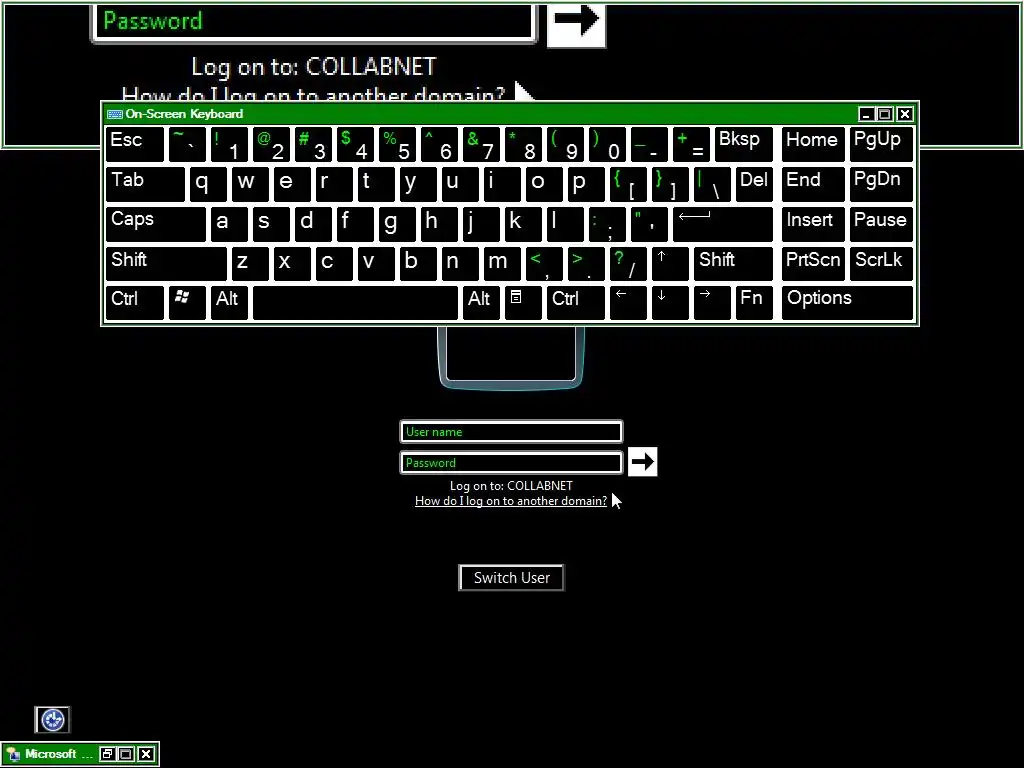Restore the Microsoft Magnifier window
1024x768 pixels.
pyautogui.click(x=107, y=754)
